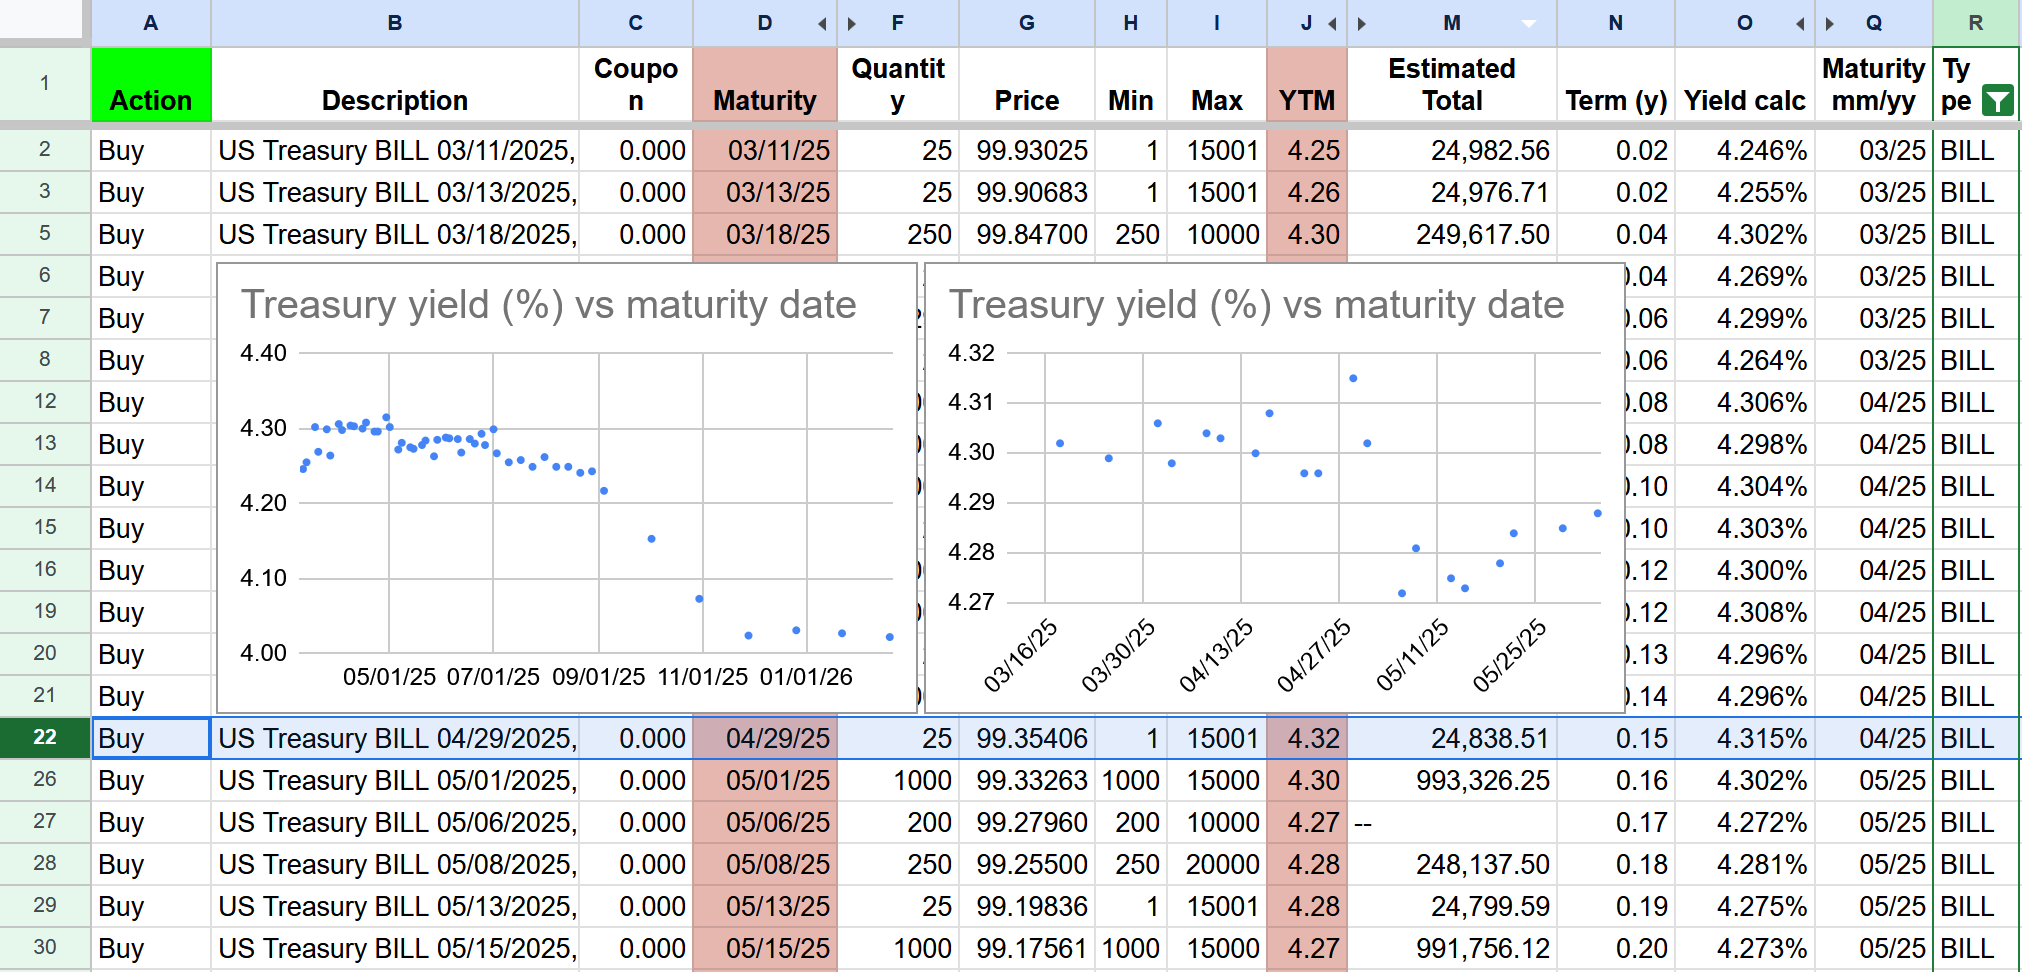Image resolution: width=2022 pixels, height=972 pixels.
Task: Select row 22 by its row header
Action: [45, 738]
